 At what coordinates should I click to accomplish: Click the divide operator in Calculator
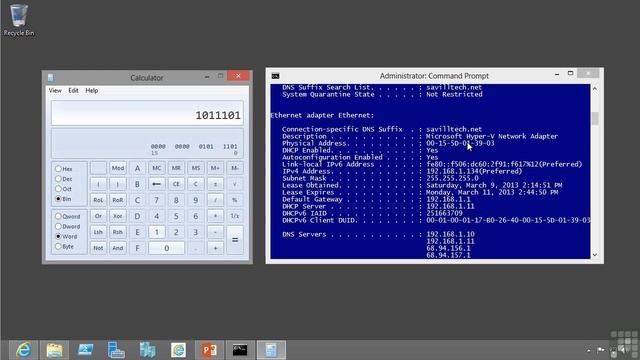click(215, 200)
